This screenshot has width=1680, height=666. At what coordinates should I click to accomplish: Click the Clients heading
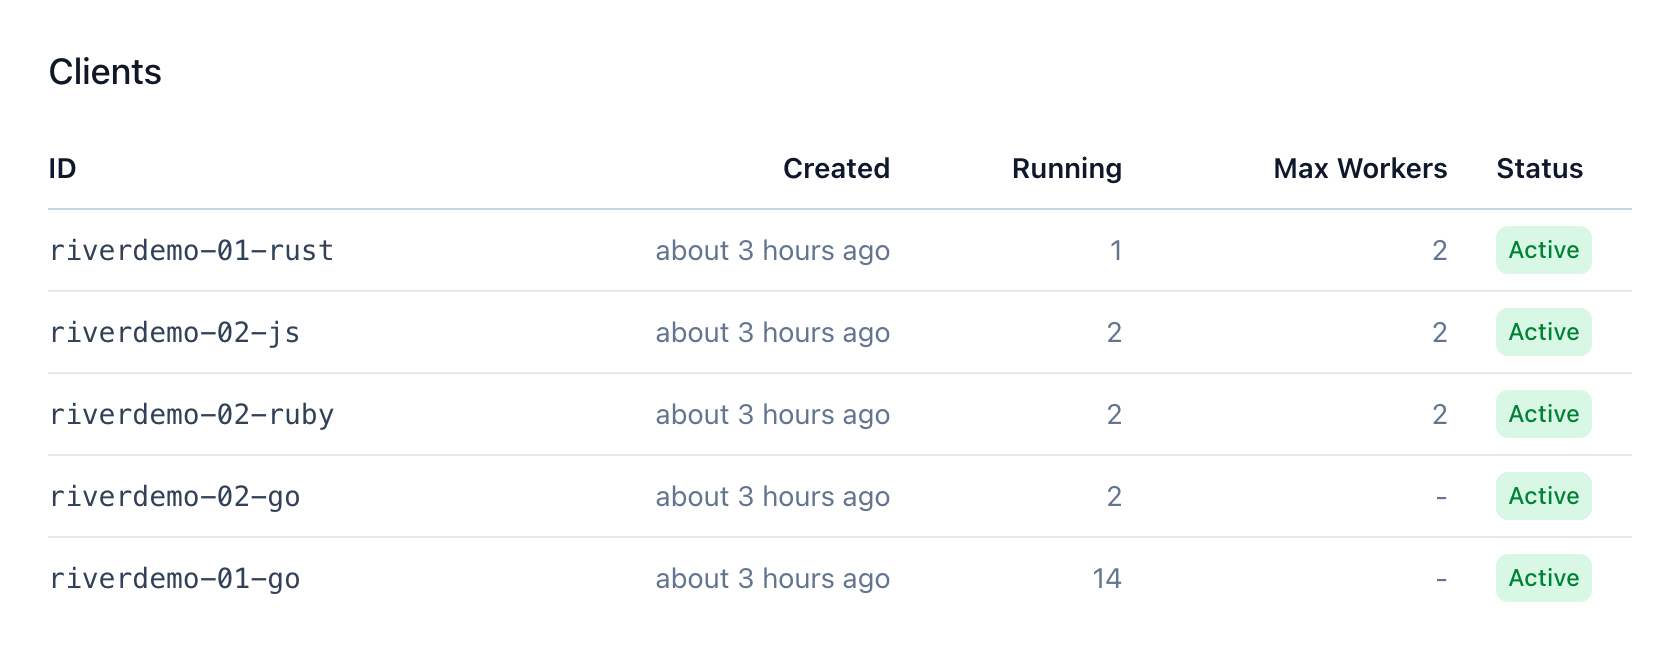(105, 72)
